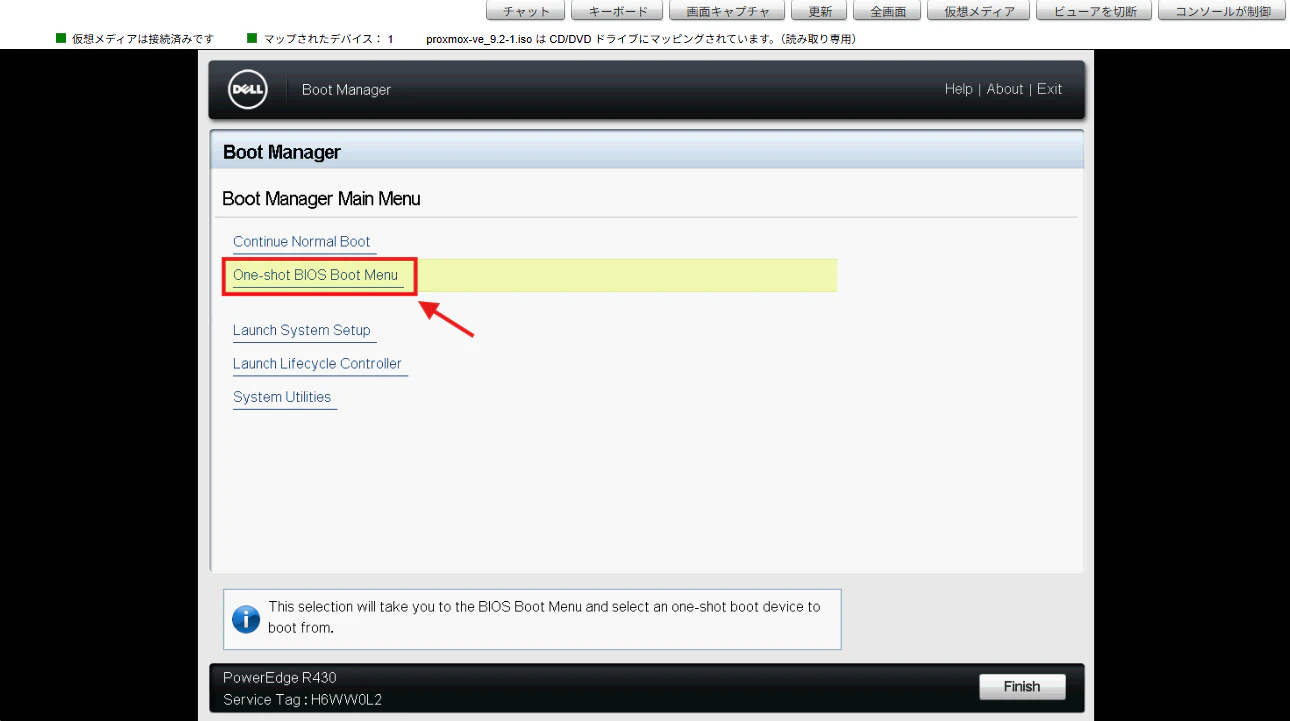The image size is (1290, 721).
Task: Click the blue information icon
Action: pos(246,619)
